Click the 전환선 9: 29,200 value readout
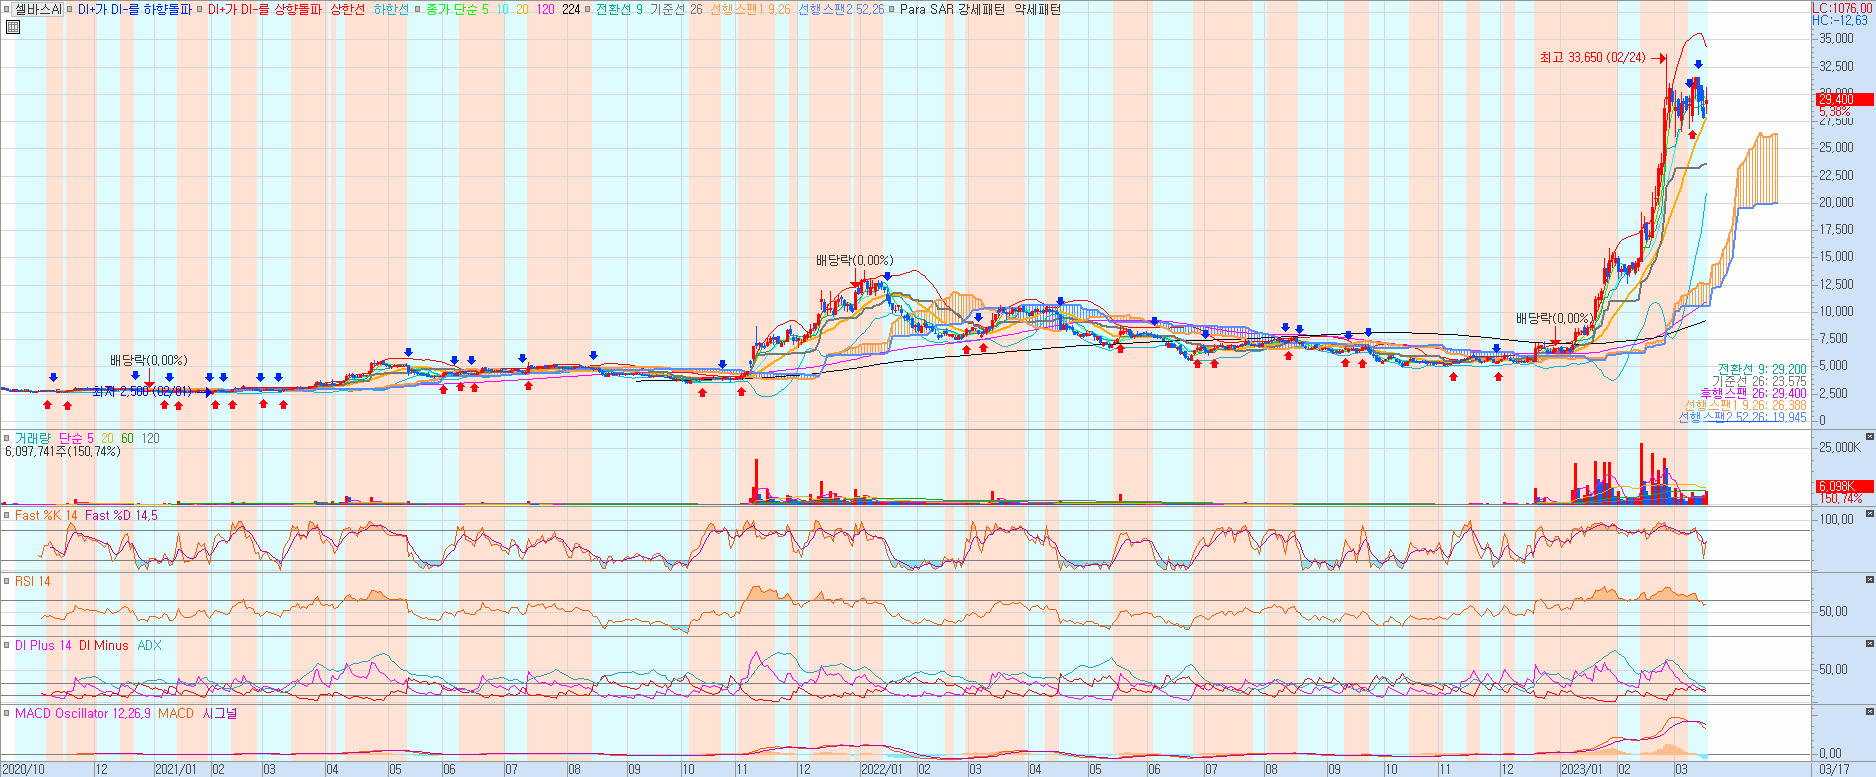This screenshot has width=1876, height=777. (x=1762, y=369)
